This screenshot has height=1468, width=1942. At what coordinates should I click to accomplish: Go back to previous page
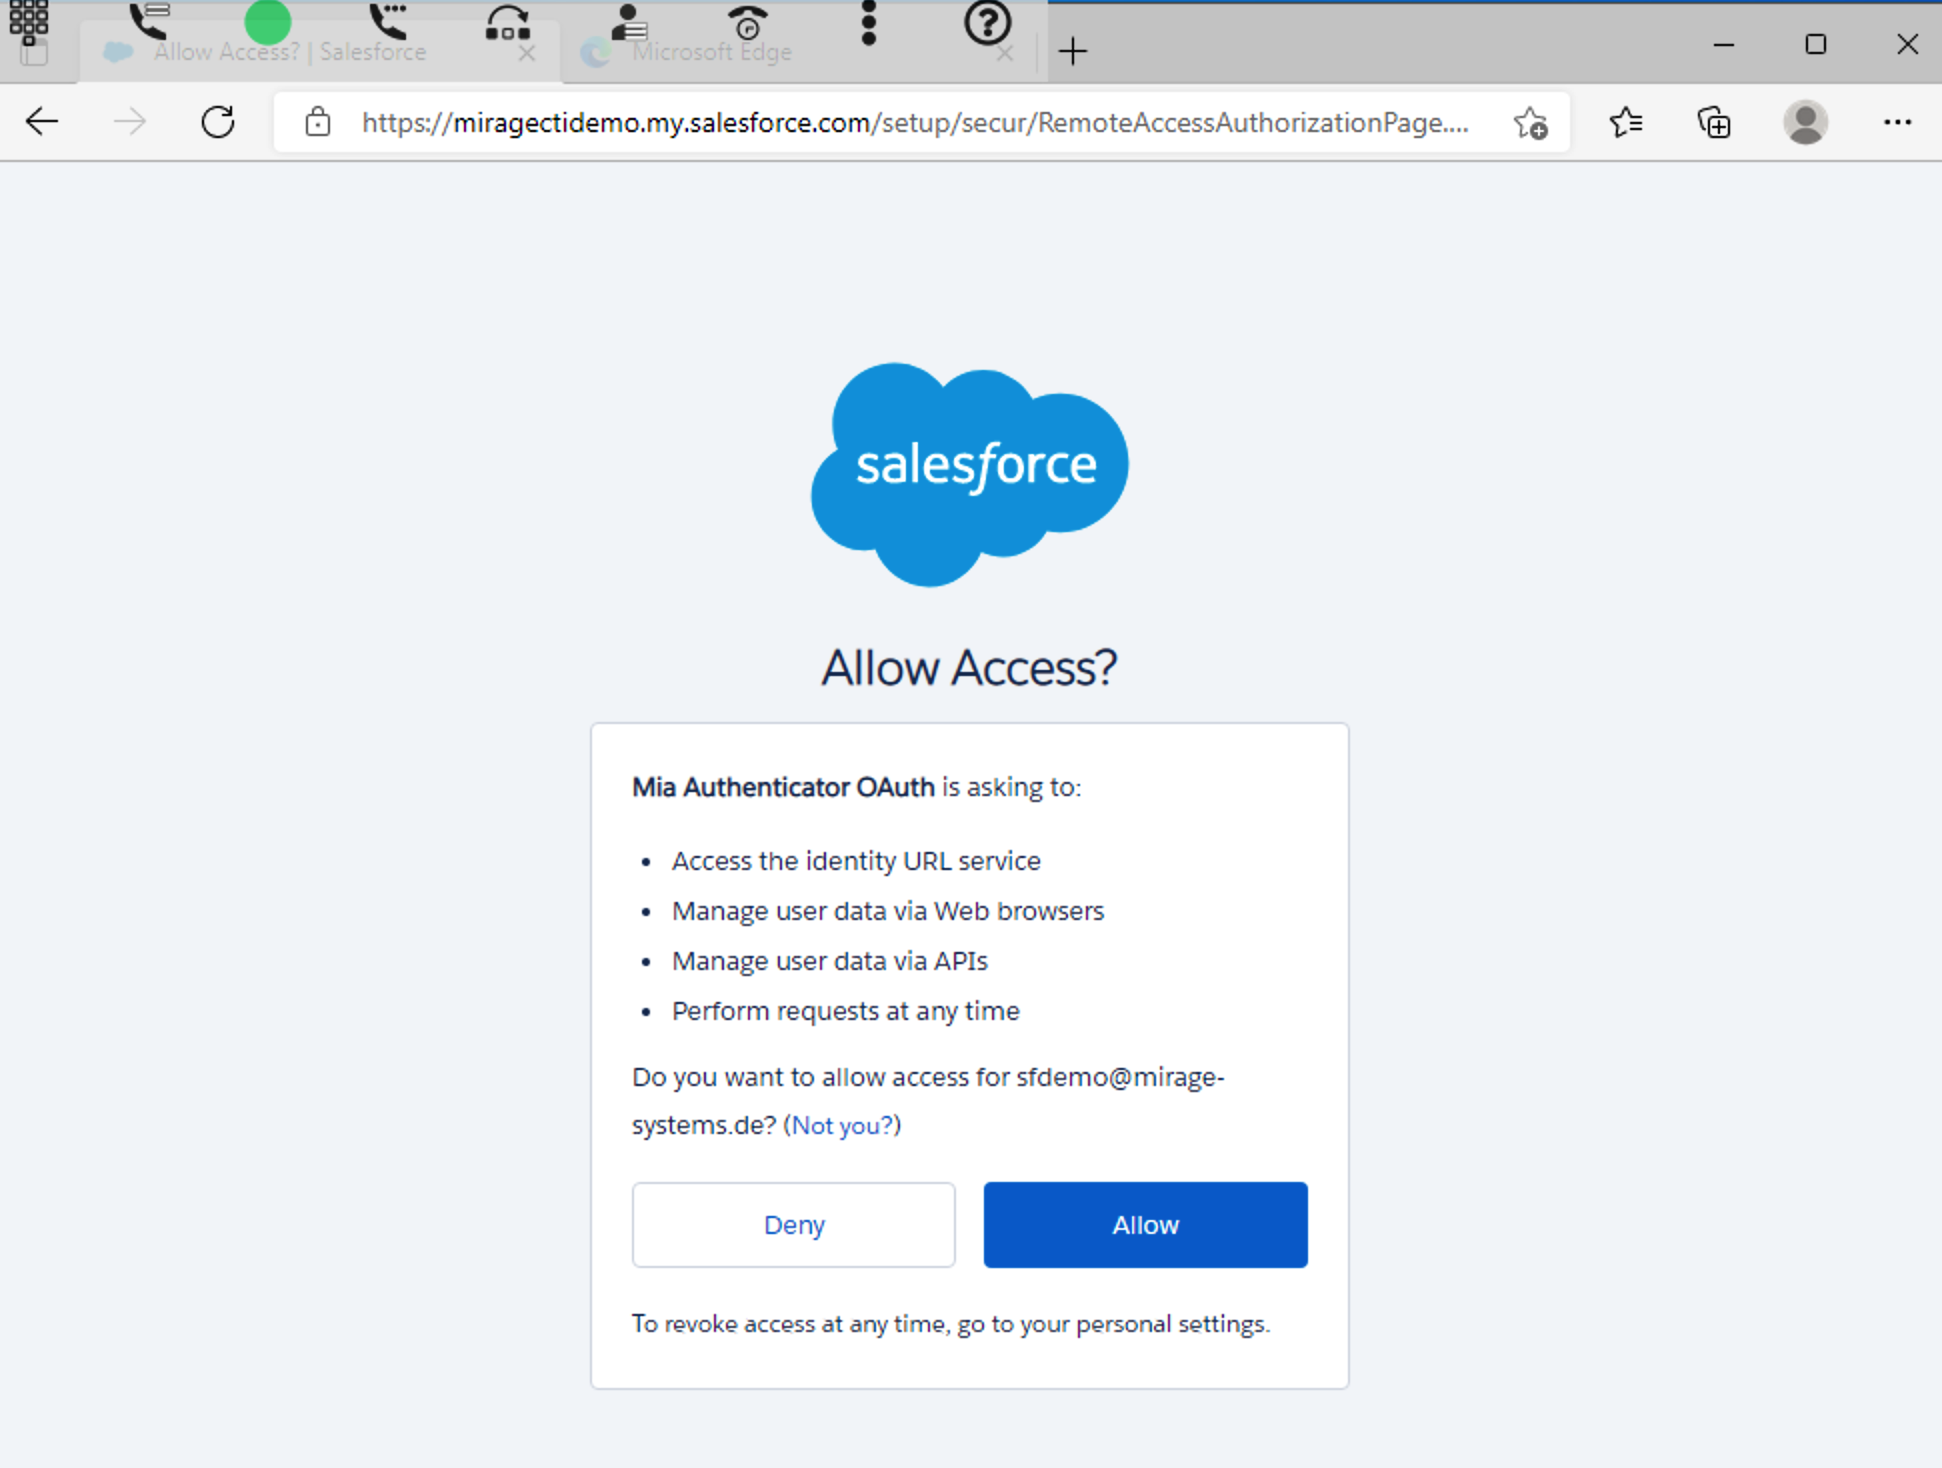tap(42, 122)
